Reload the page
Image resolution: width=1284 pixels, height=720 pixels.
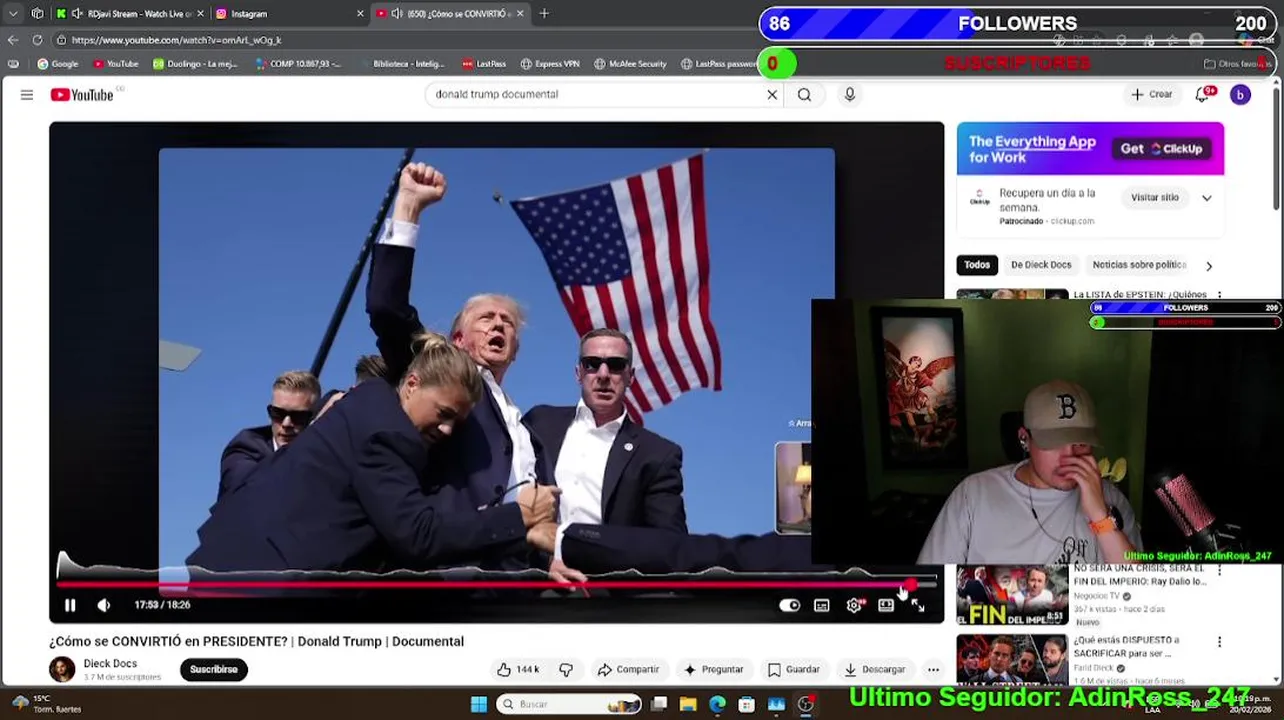pyautogui.click(x=37, y=40)
